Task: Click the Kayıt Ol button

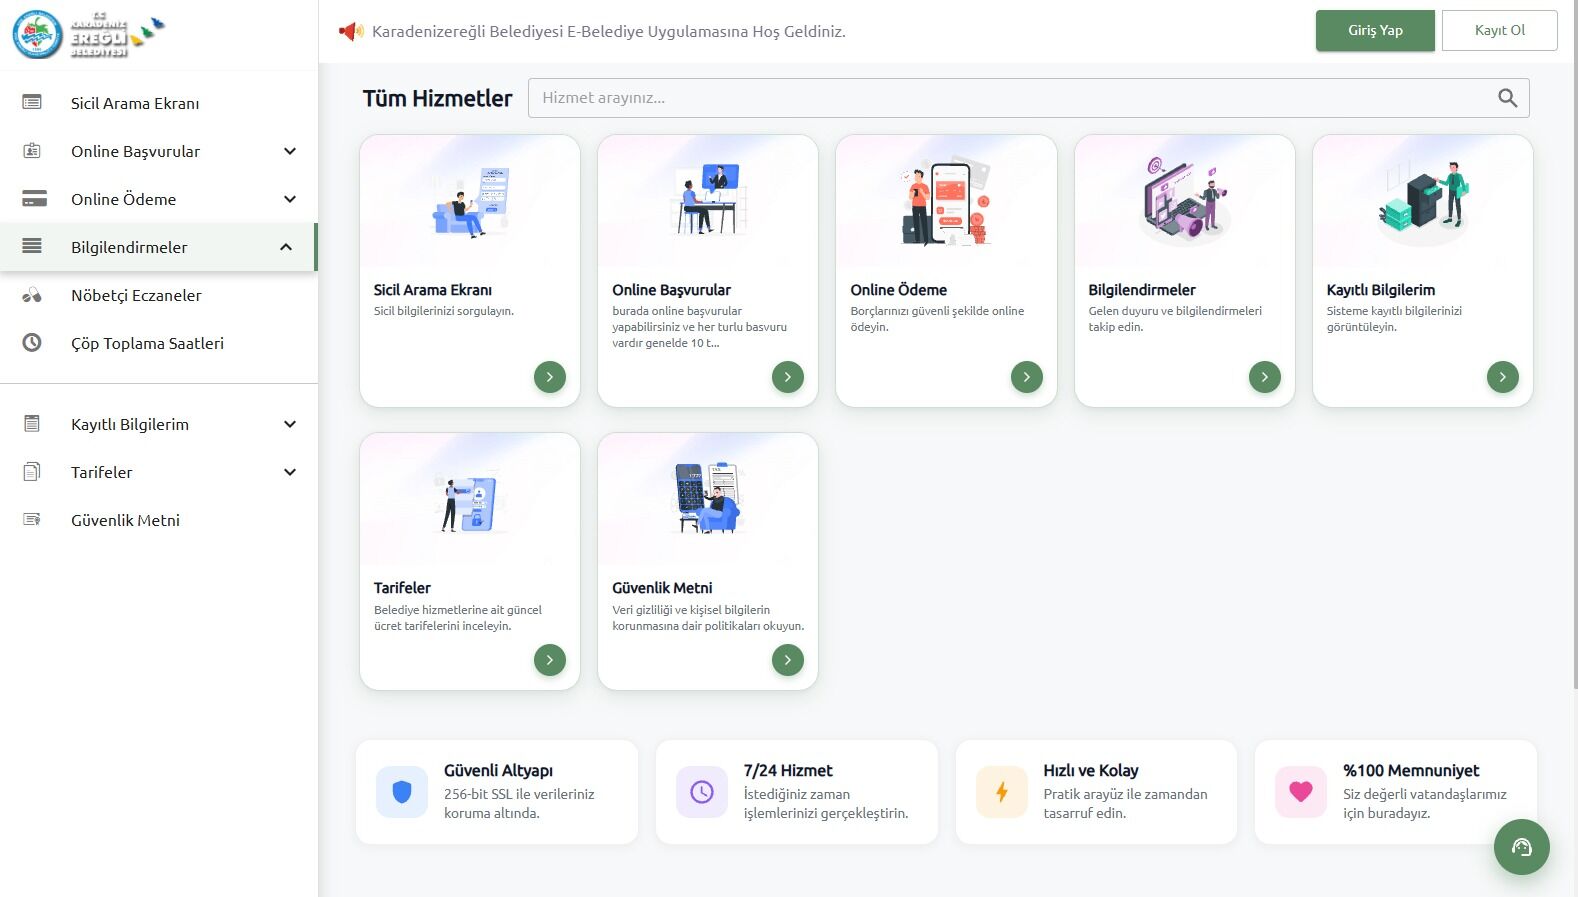Action: (x=1500, y=30)
